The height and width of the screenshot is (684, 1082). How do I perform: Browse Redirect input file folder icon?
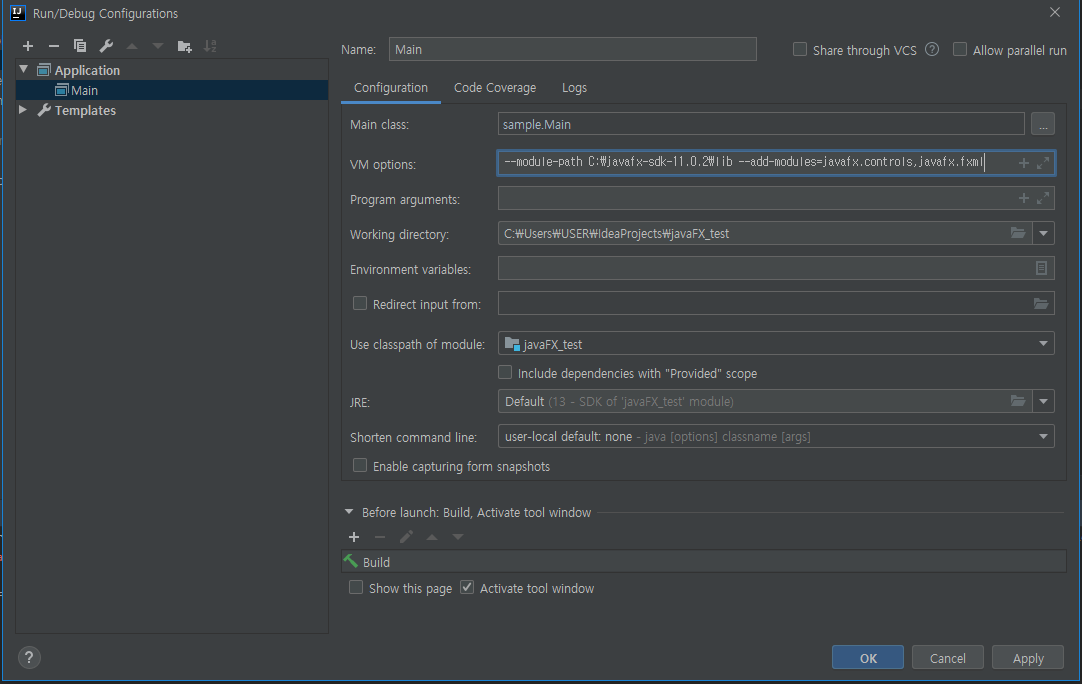click(x=1041, y=304)
